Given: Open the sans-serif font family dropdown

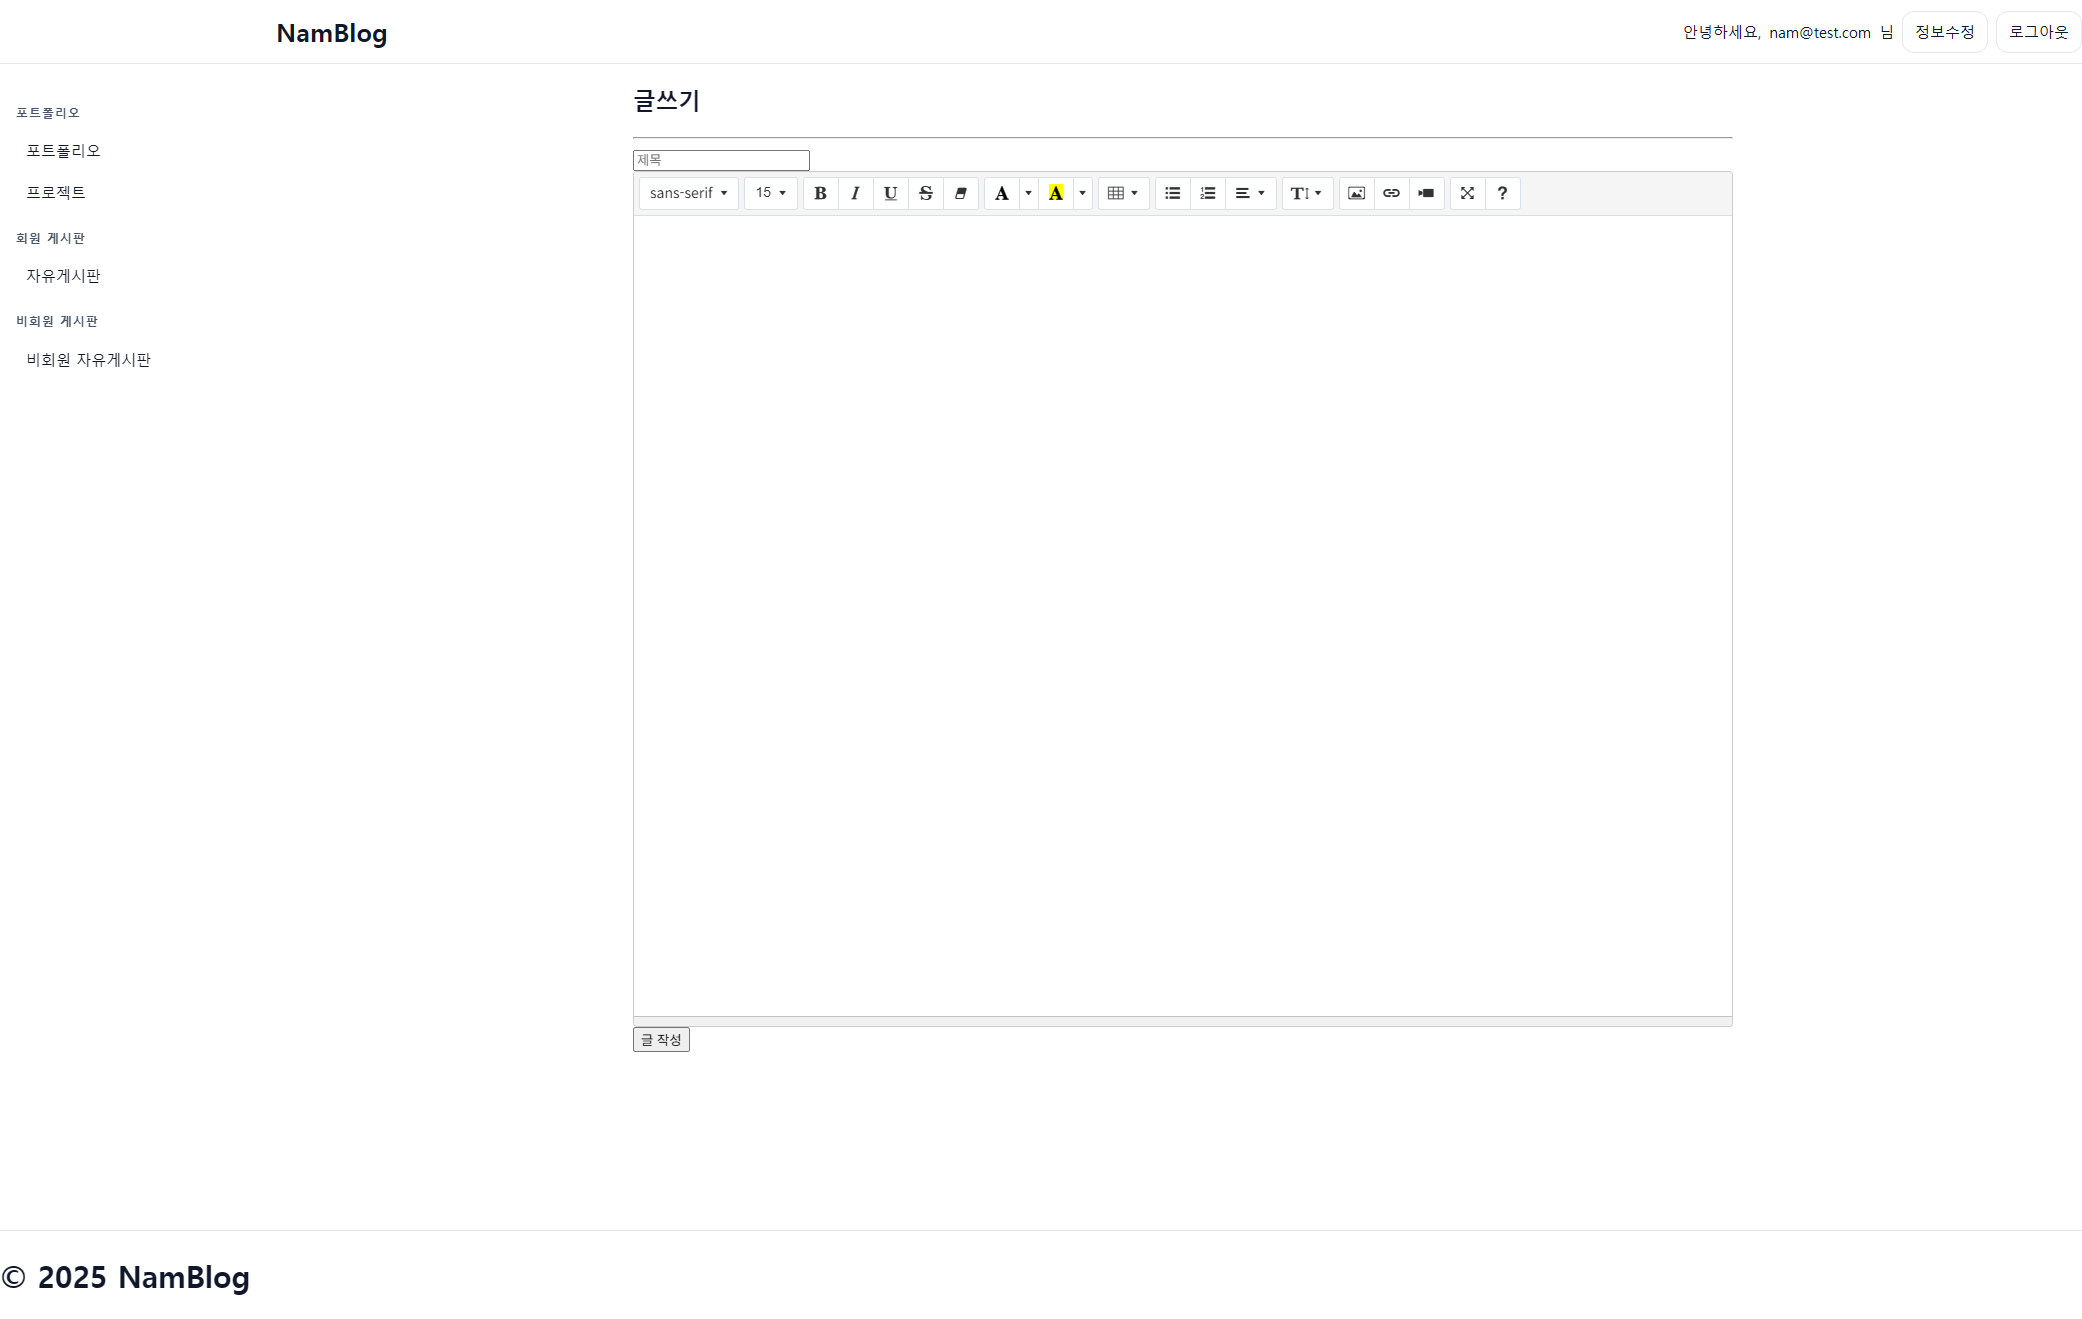Looking at the screenshot, I should [688, 193].
